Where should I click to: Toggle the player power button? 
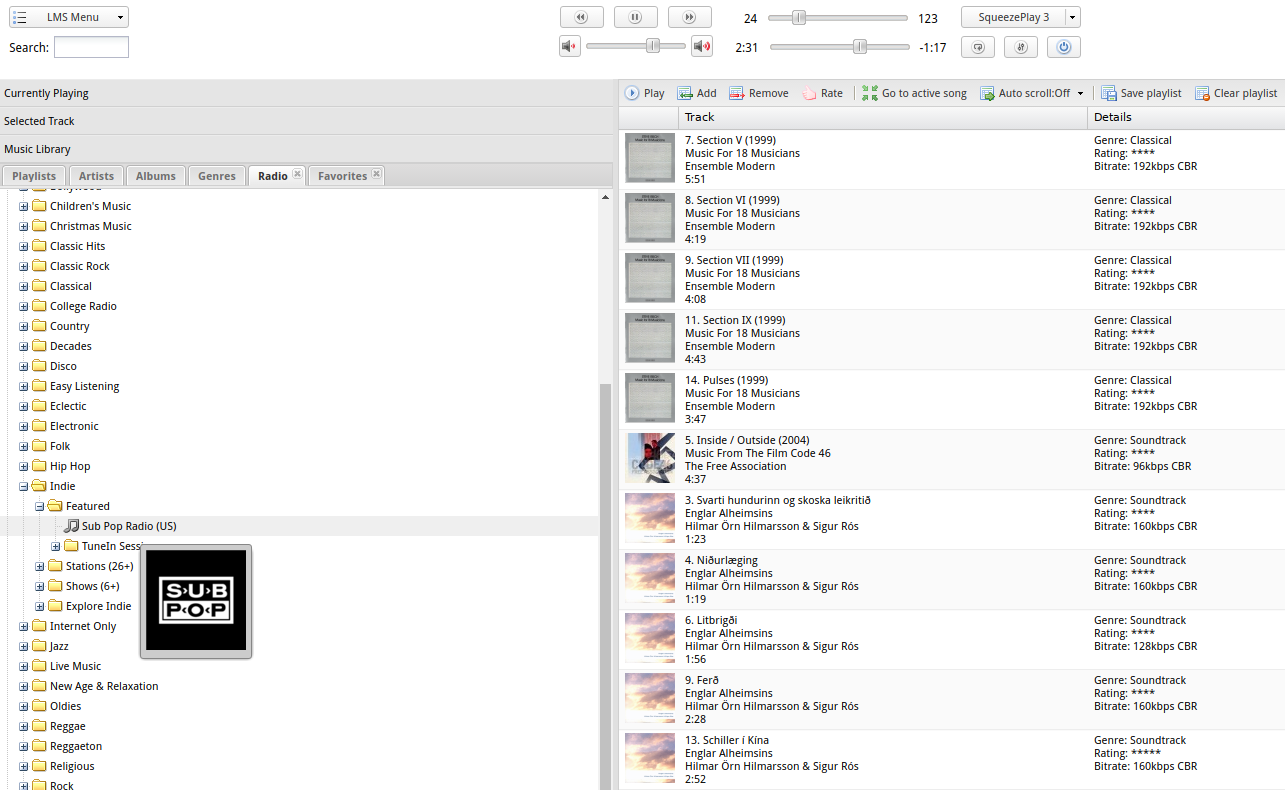[1064, 47]
